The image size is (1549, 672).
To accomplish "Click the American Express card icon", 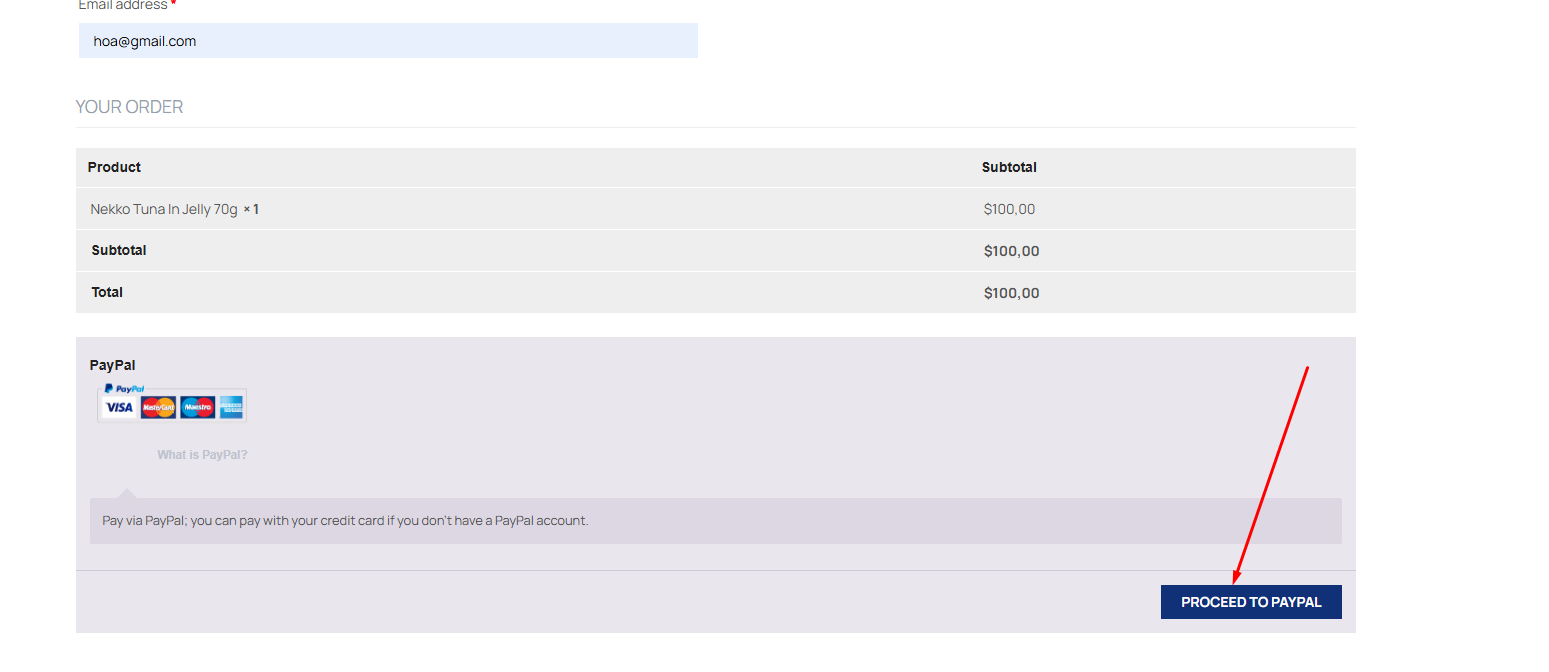I will (232, 407).
